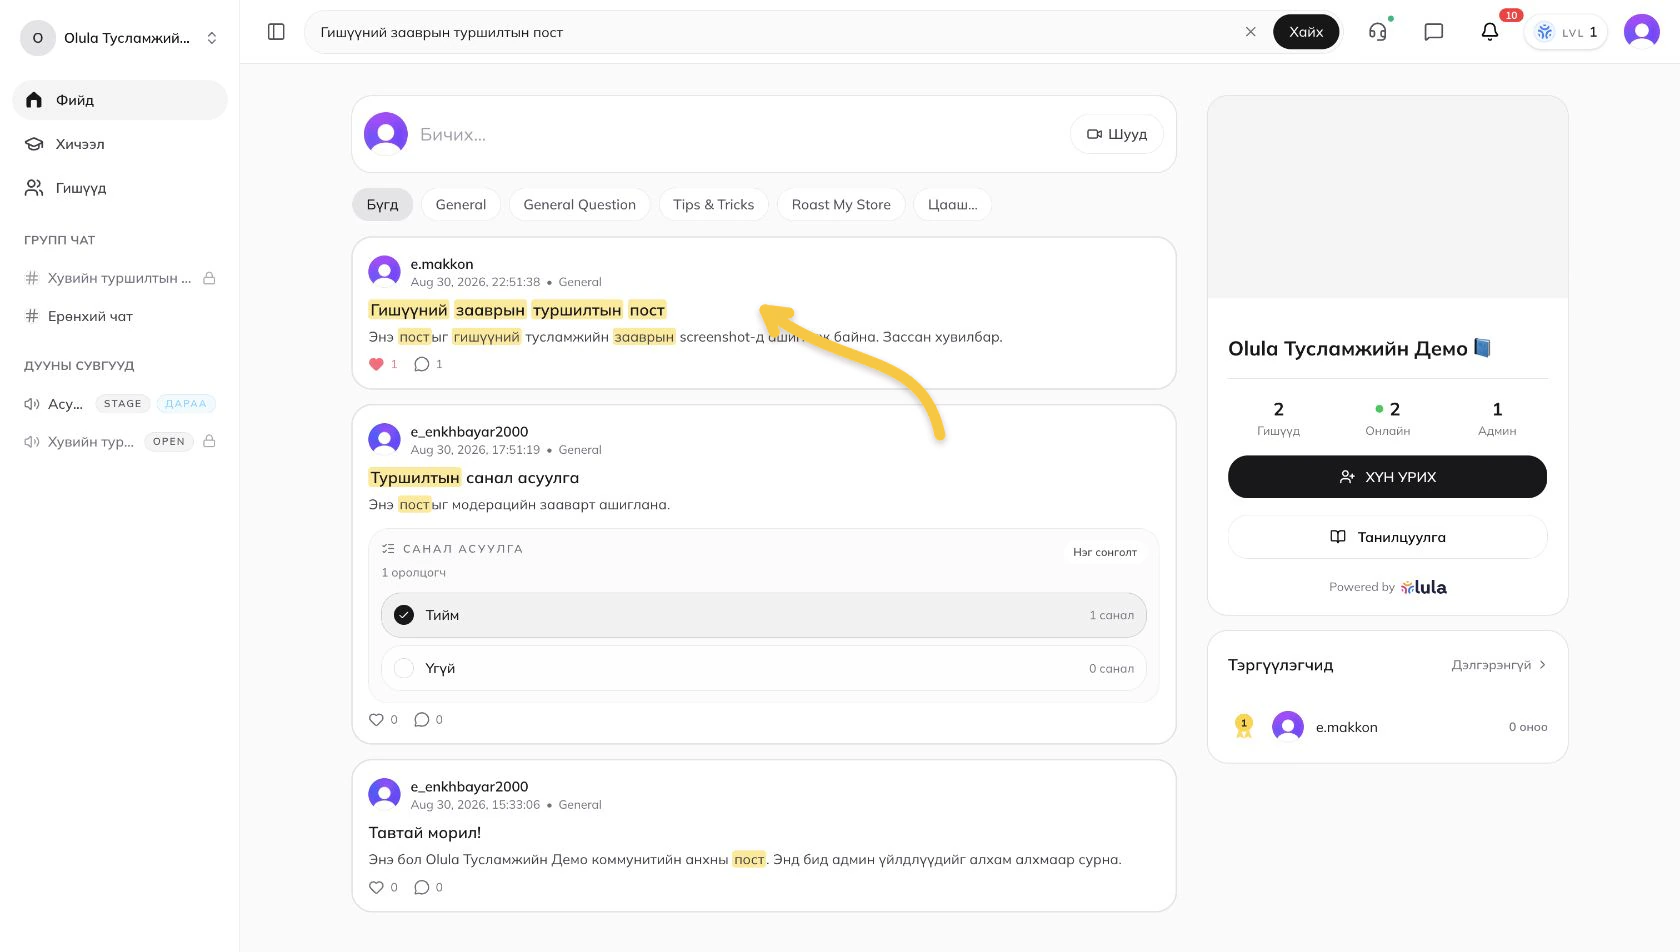Viewport: 1680px width, 952px height.
Task: Open Хувийн туршилтын group chat
Action: point(120,278)
